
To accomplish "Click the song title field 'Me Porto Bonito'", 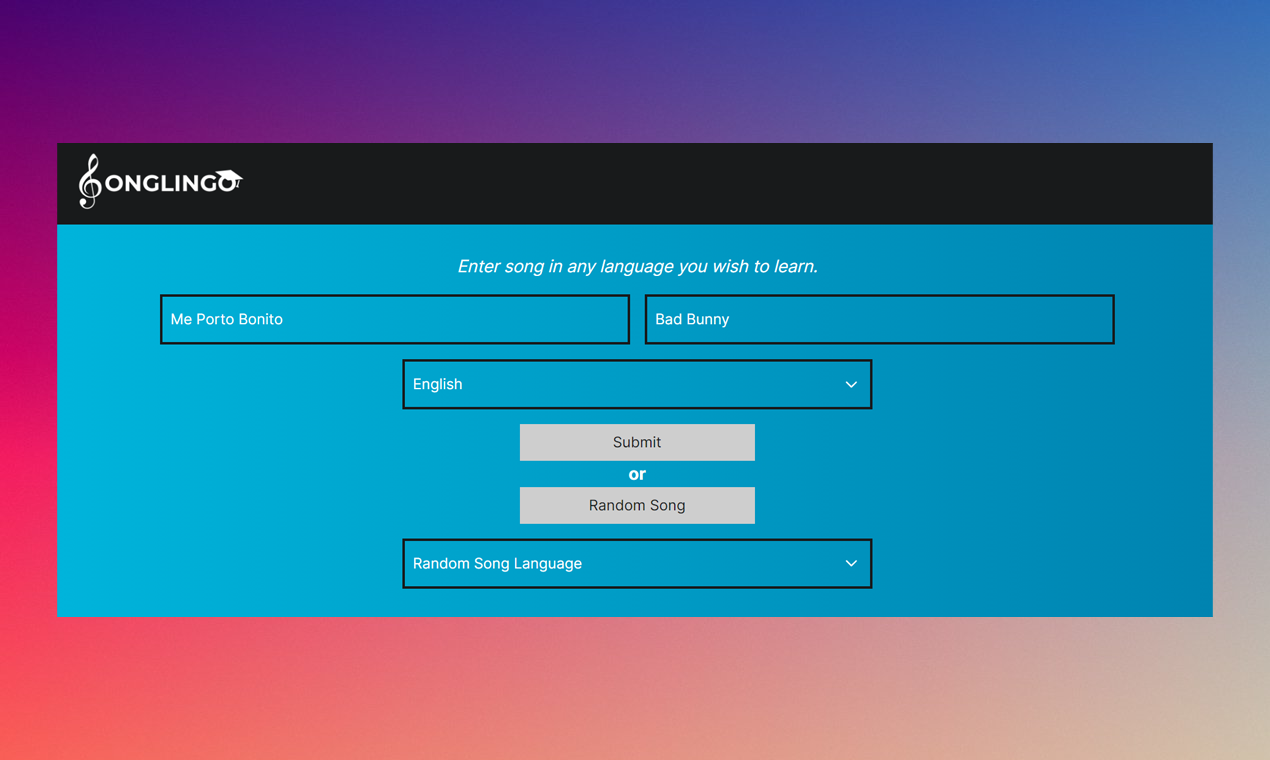I will (x=395, y=319).
